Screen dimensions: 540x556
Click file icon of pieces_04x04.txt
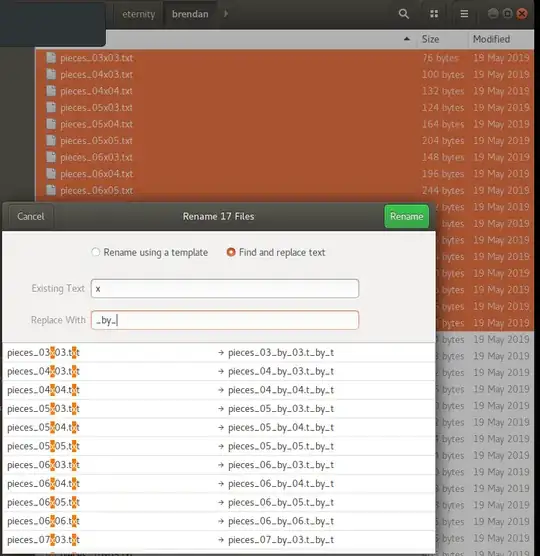51,91
